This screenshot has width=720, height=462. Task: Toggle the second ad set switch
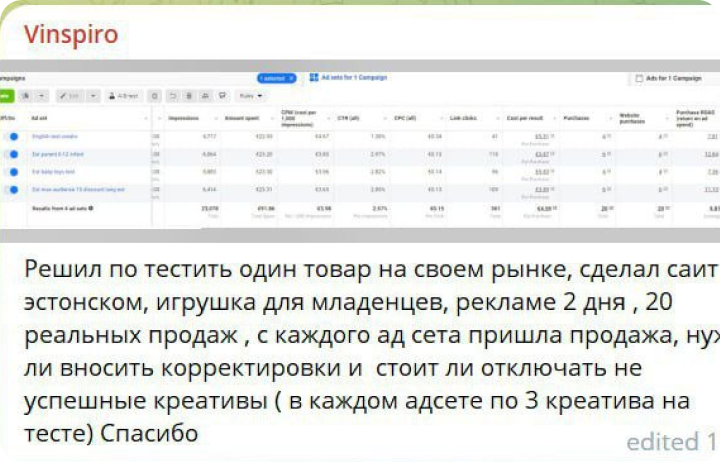coord(12,154)
